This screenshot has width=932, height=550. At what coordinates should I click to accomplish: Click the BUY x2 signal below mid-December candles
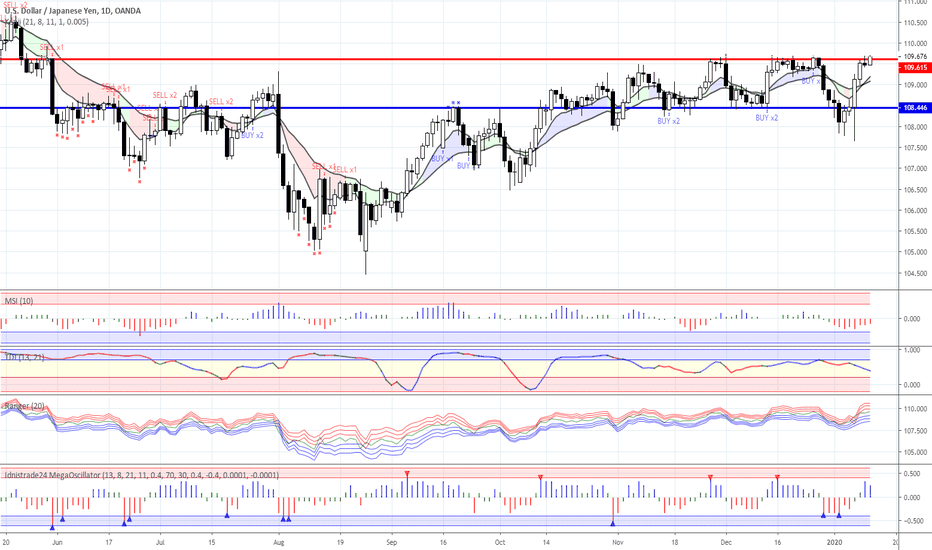pos(767,118)
